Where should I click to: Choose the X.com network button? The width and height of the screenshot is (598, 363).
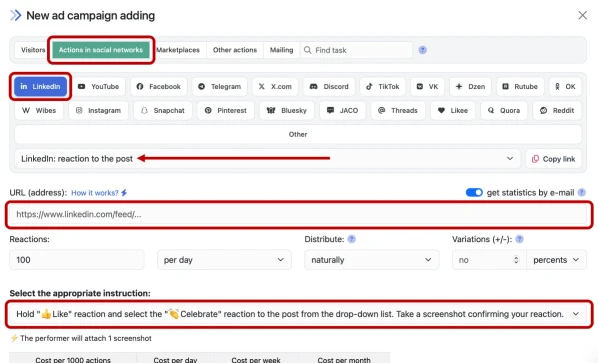coord(275,87)
